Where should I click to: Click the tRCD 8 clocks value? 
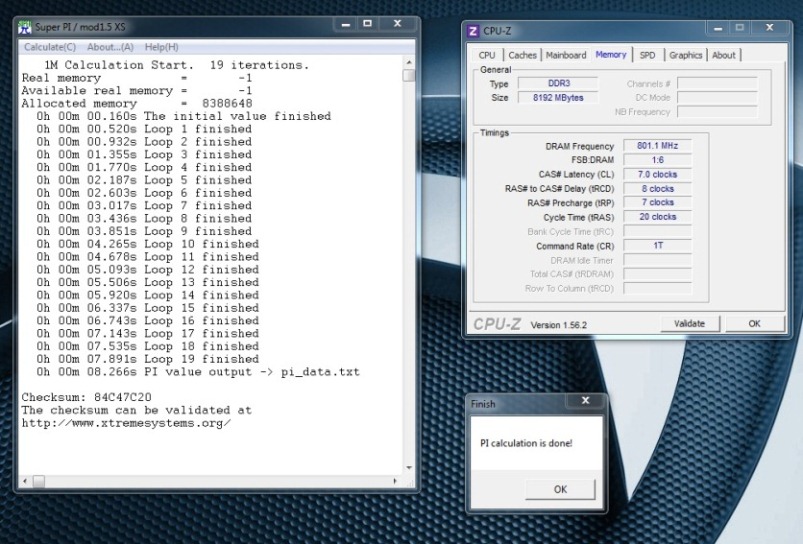[x=658, y=189]
